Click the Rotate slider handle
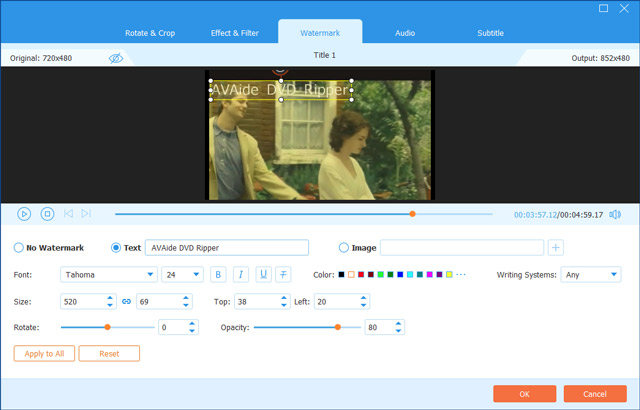 [107, 327]
